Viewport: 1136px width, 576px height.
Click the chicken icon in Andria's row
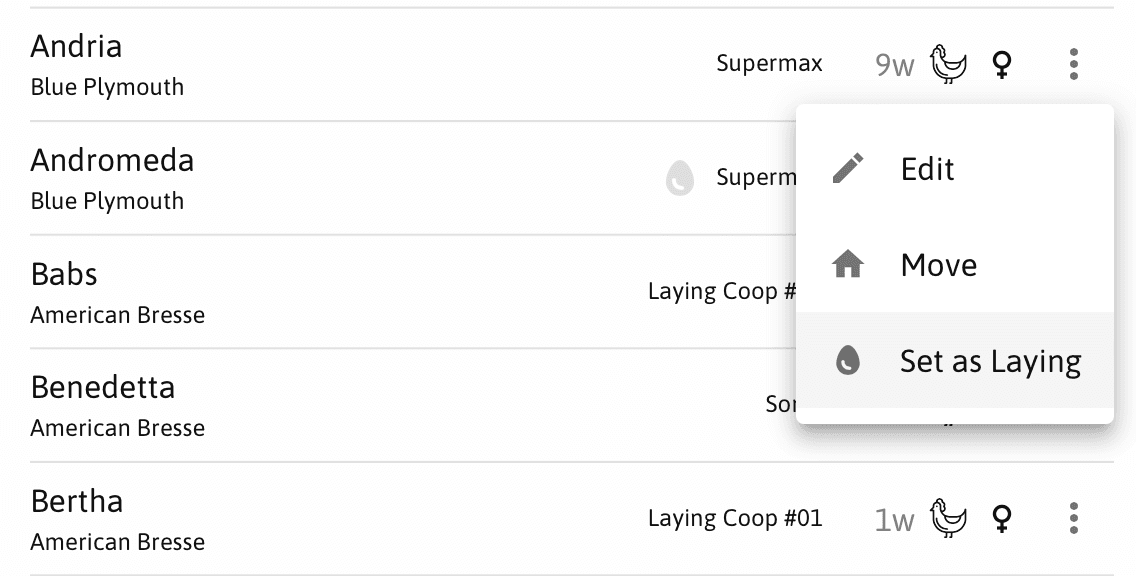pos(948,64)
